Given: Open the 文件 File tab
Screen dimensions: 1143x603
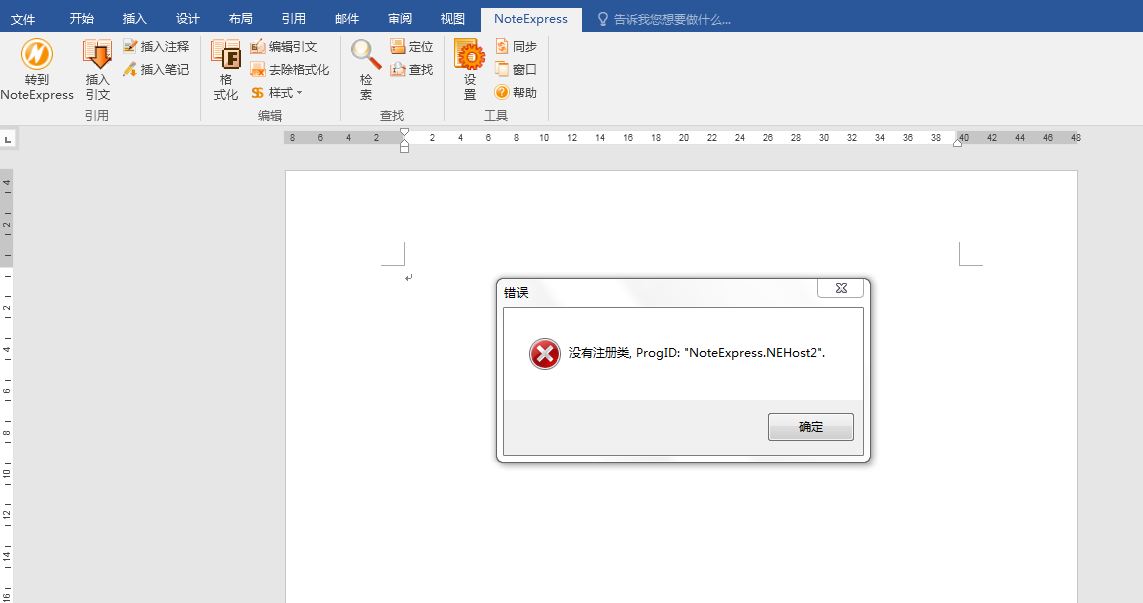Looking at the screenshot, I should point(23,19).
